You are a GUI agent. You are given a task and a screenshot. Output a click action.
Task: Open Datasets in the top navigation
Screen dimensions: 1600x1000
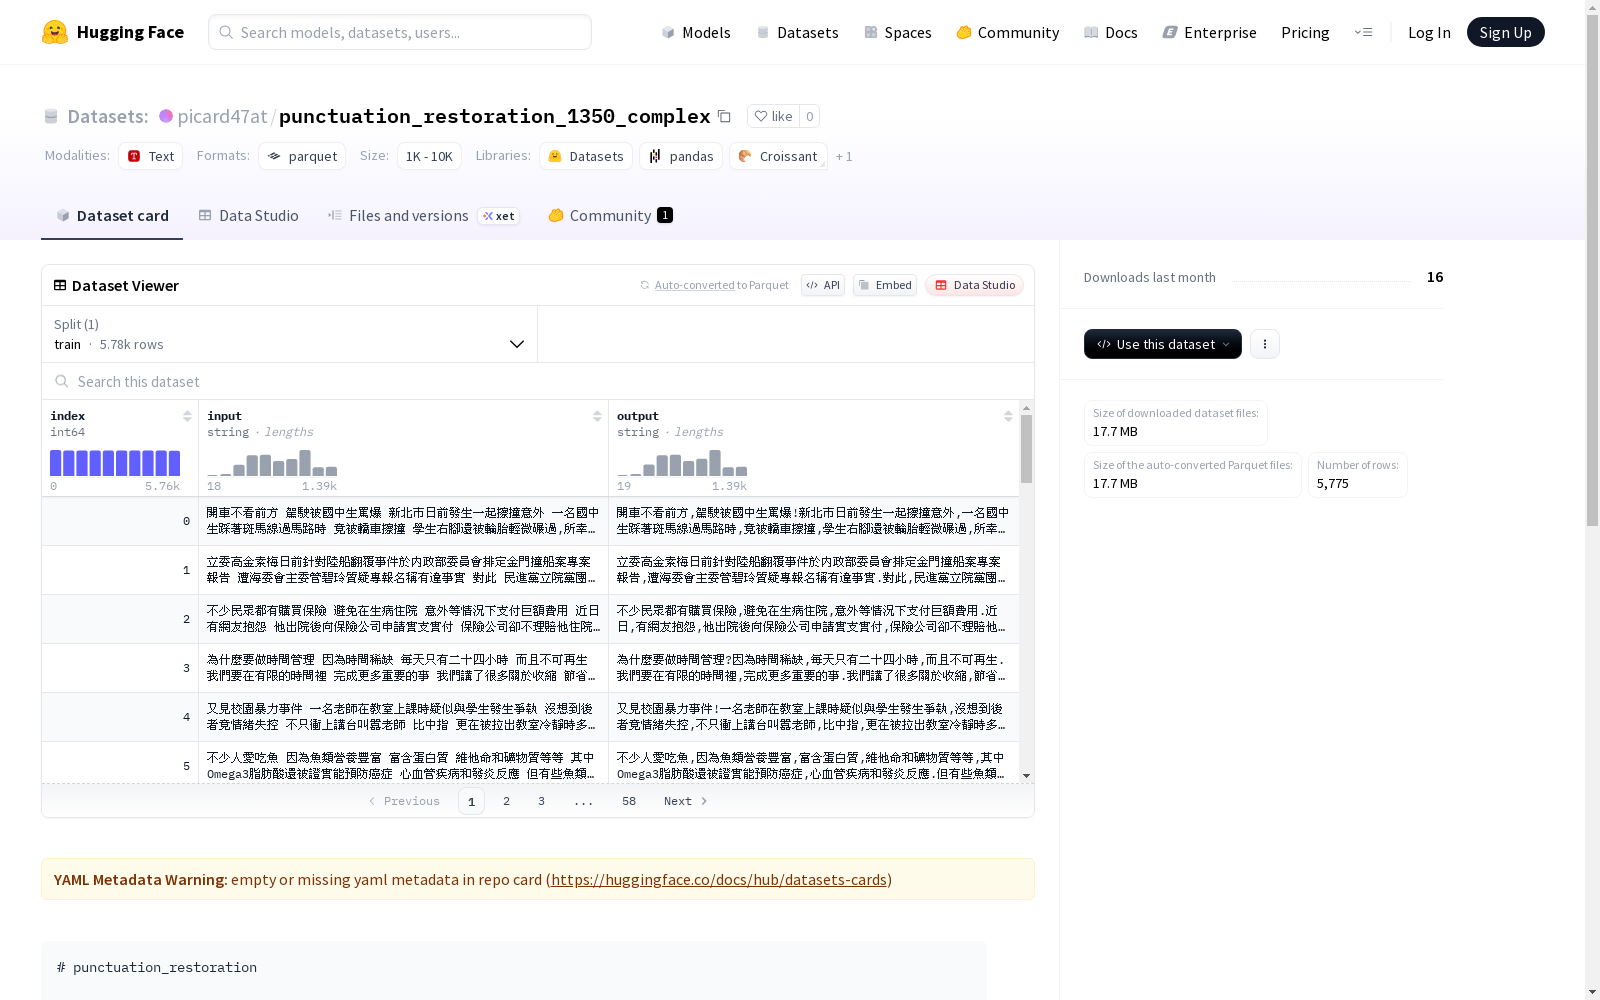coord(797,32)
